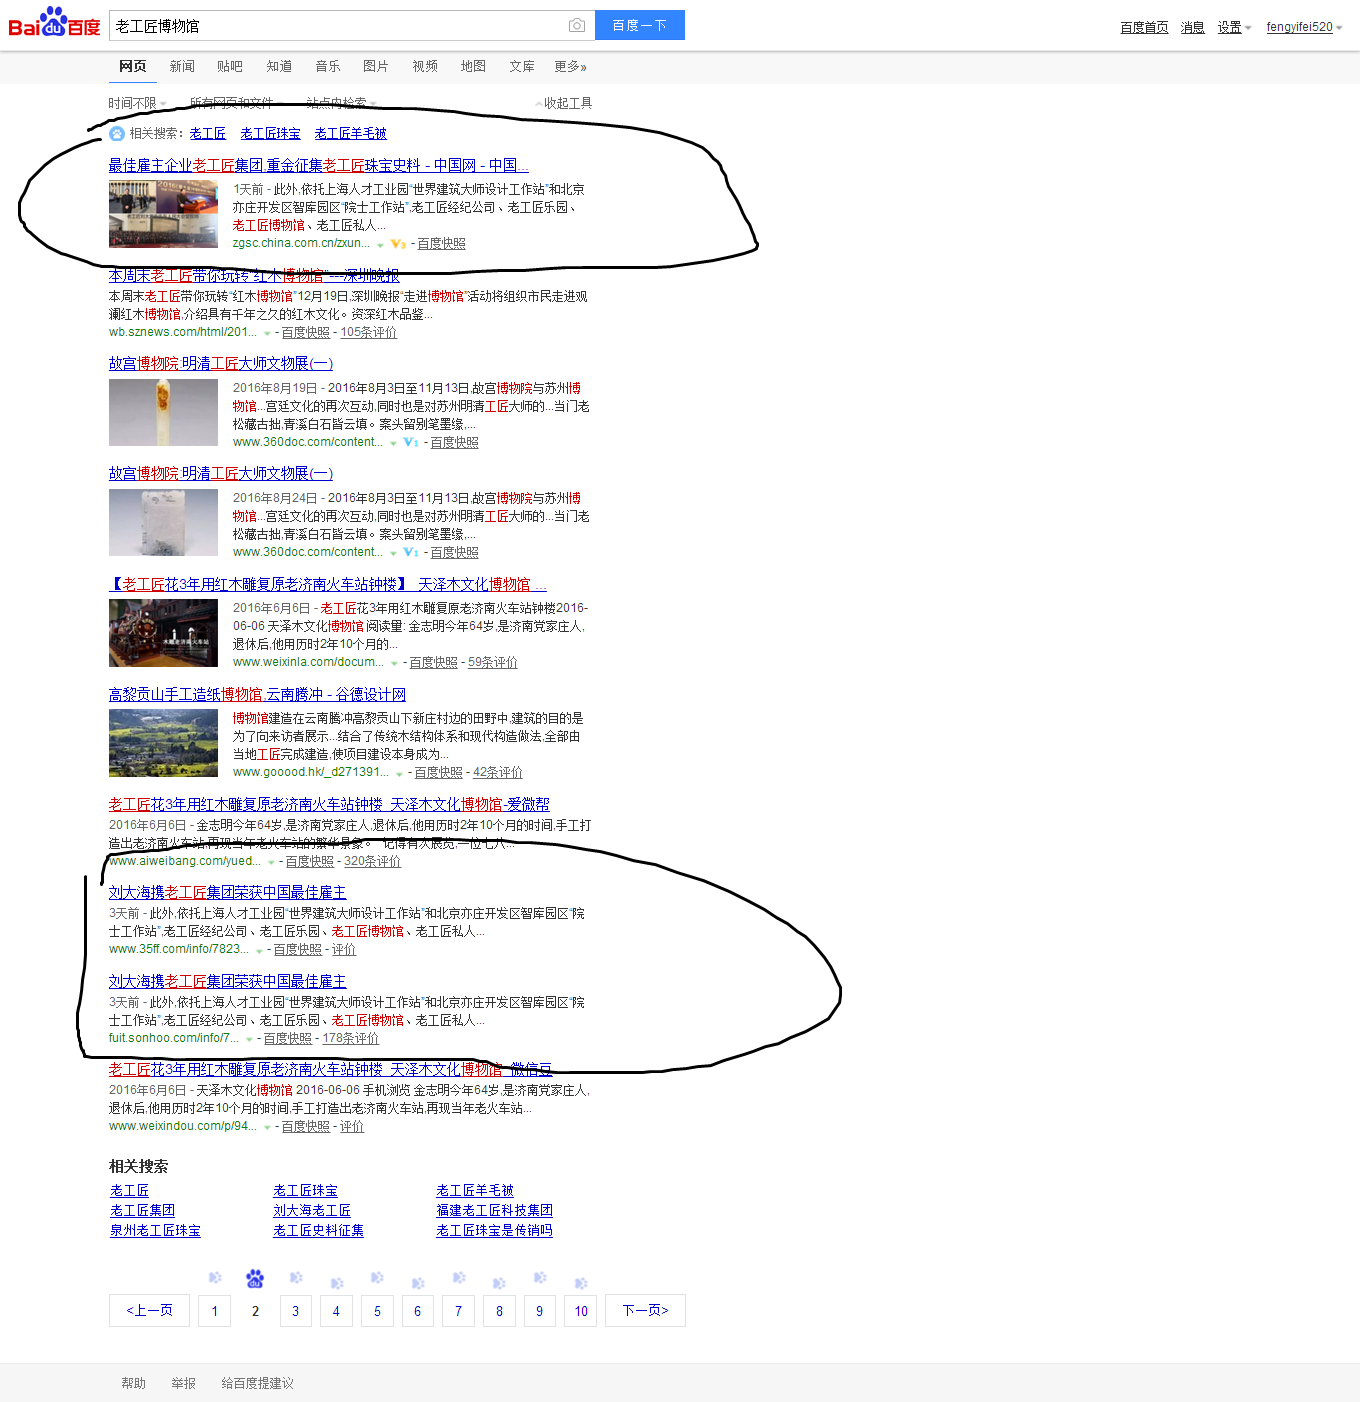Click related search link 老工匠珠宝 at top

tap(270, 133)
